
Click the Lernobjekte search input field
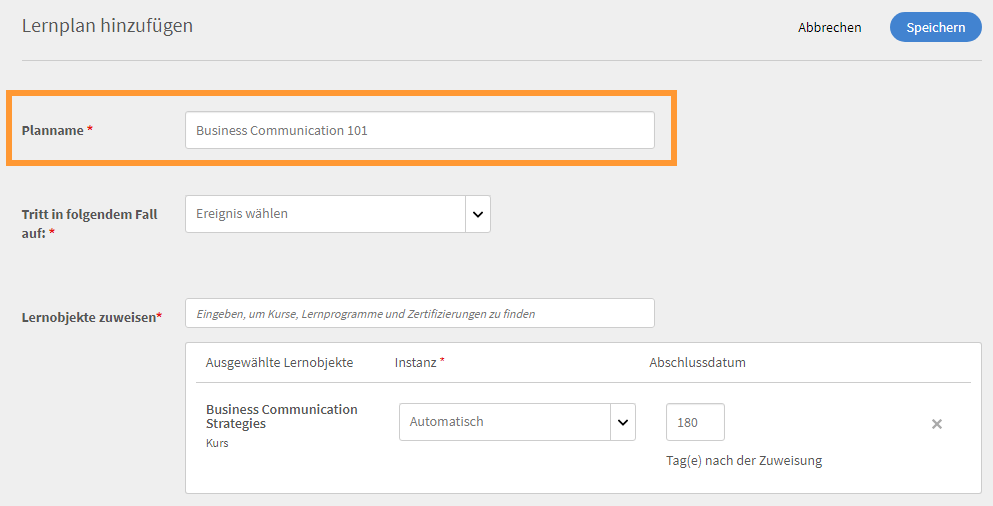[x=419, y=313]
